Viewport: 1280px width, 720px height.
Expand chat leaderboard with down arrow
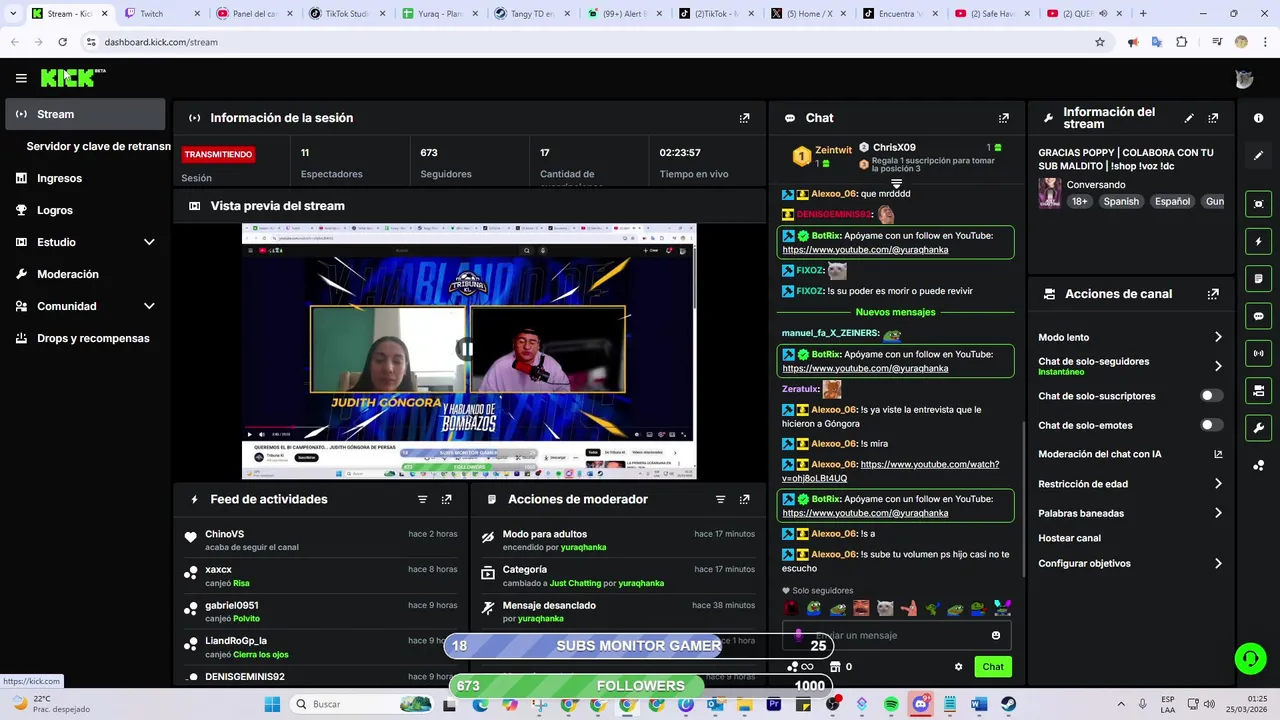896,184
